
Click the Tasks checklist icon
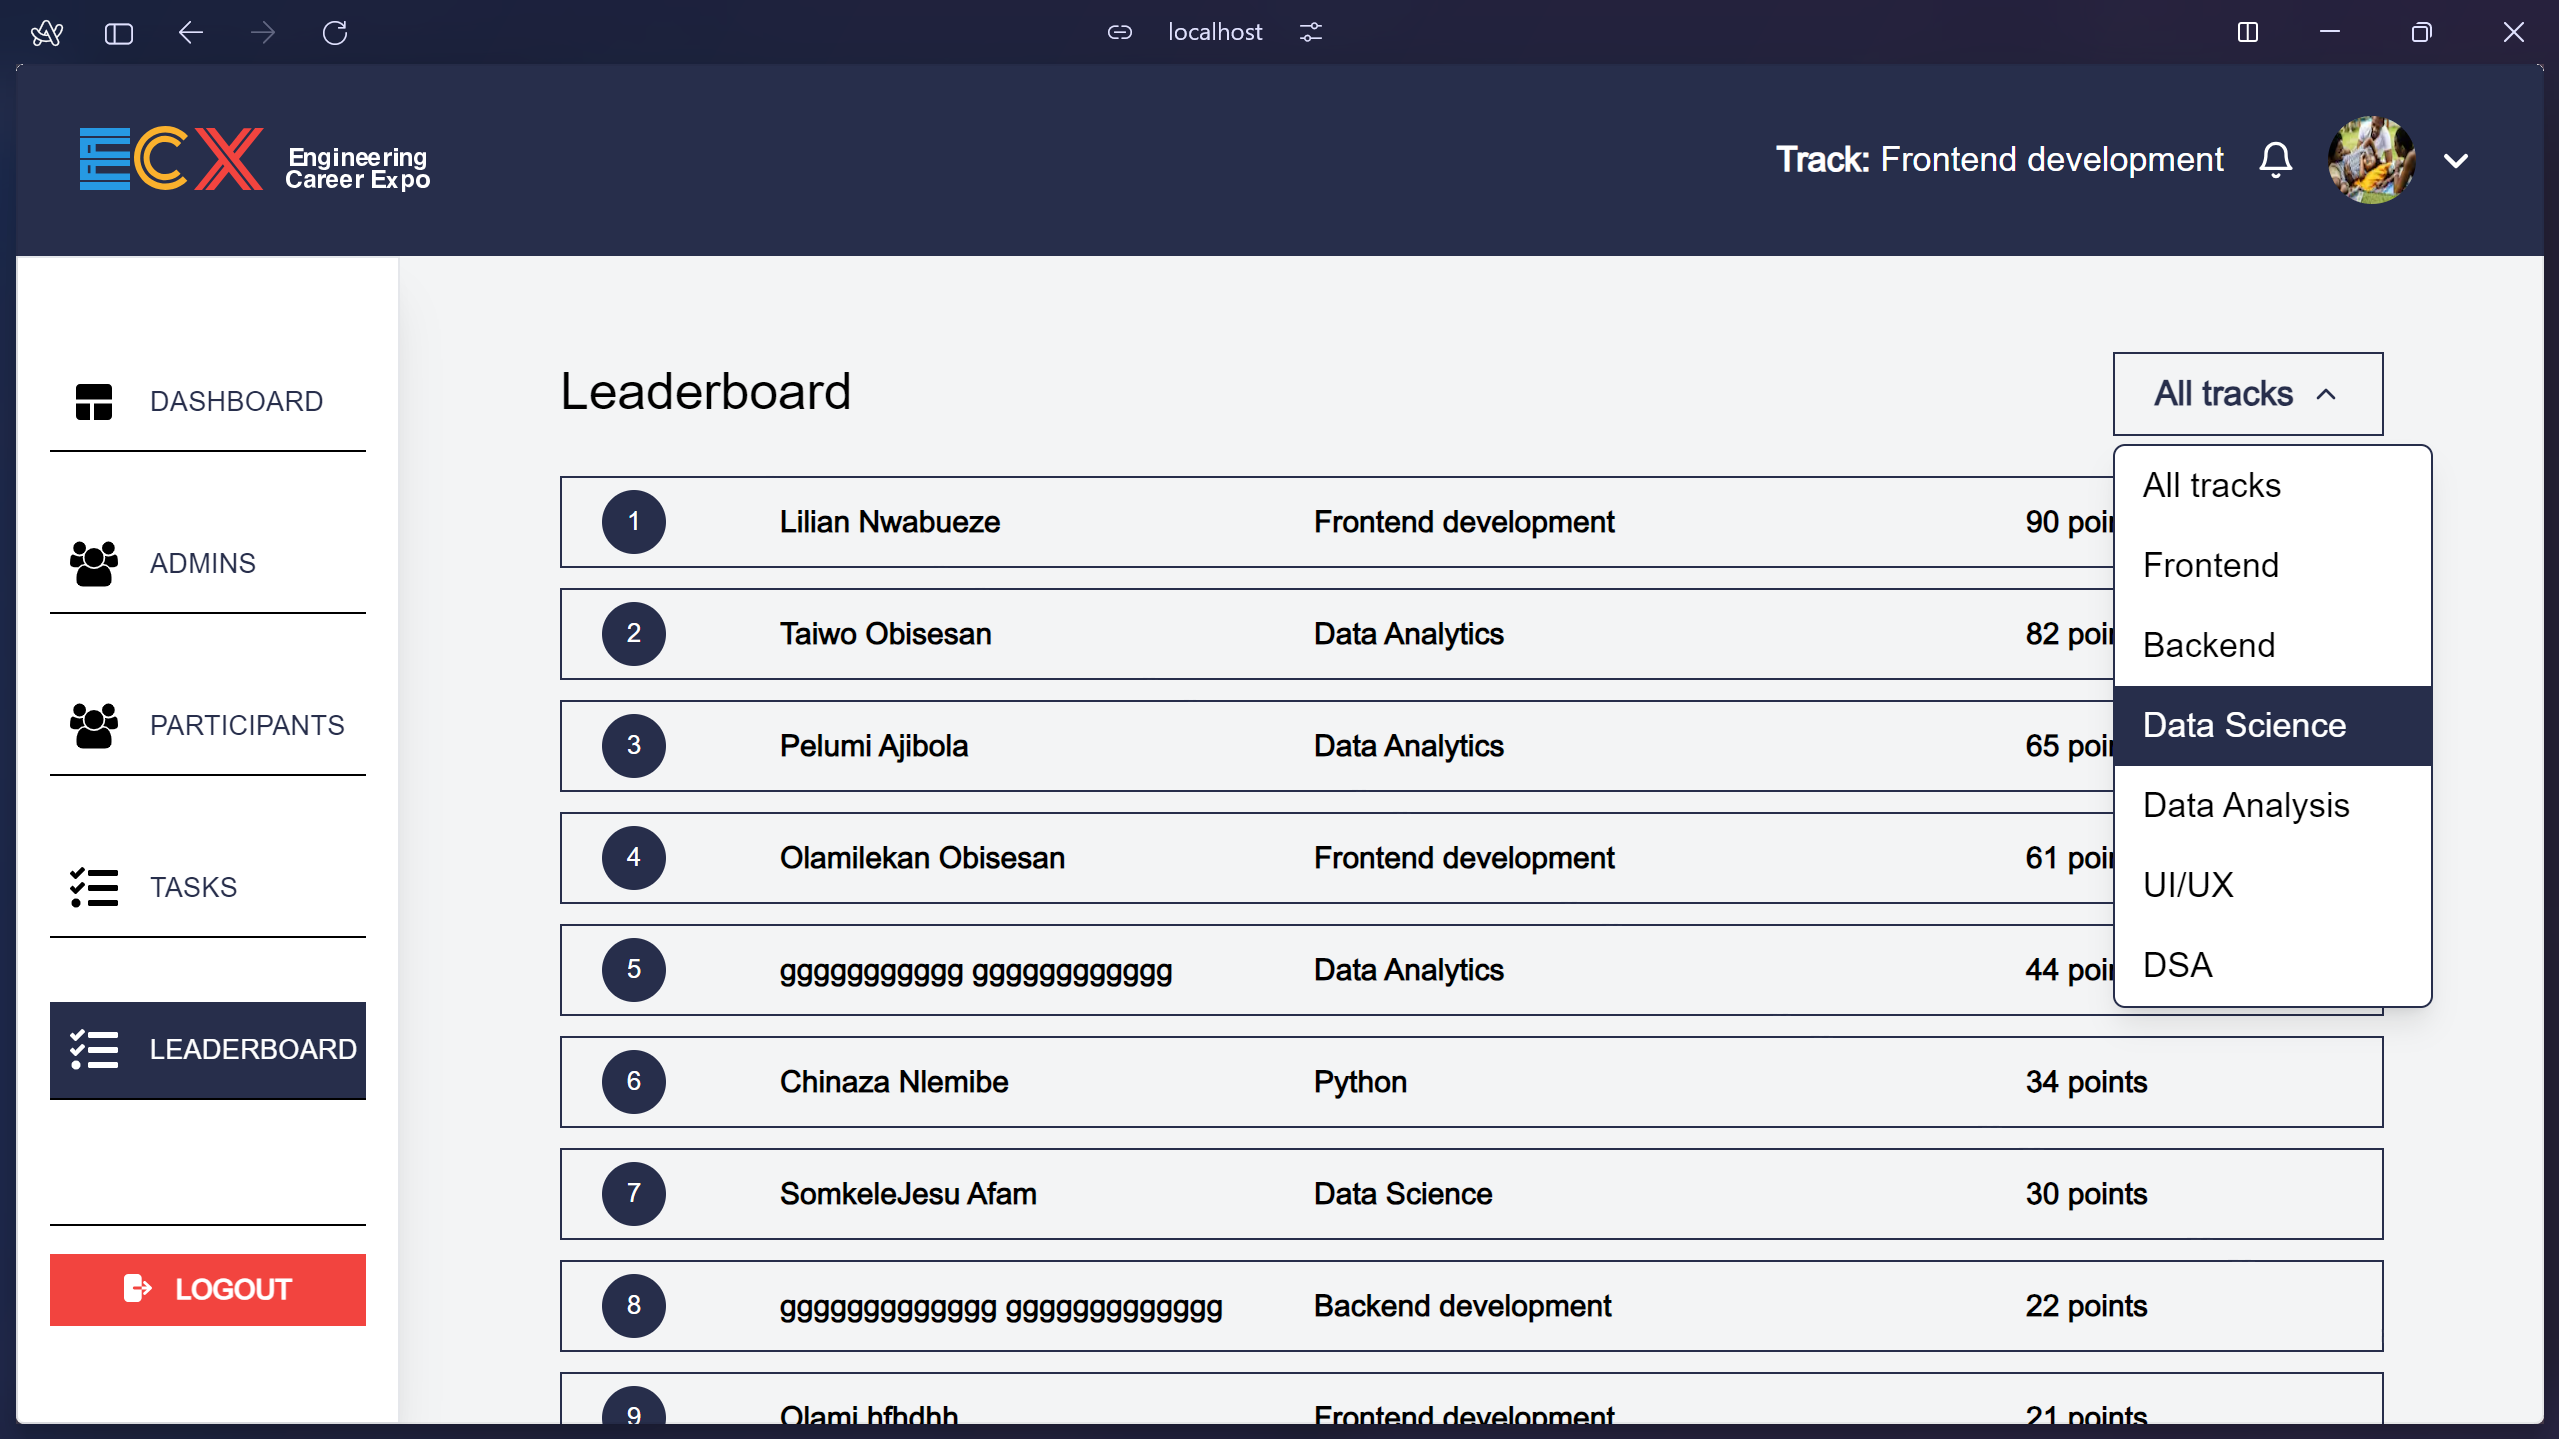[94, 888]
